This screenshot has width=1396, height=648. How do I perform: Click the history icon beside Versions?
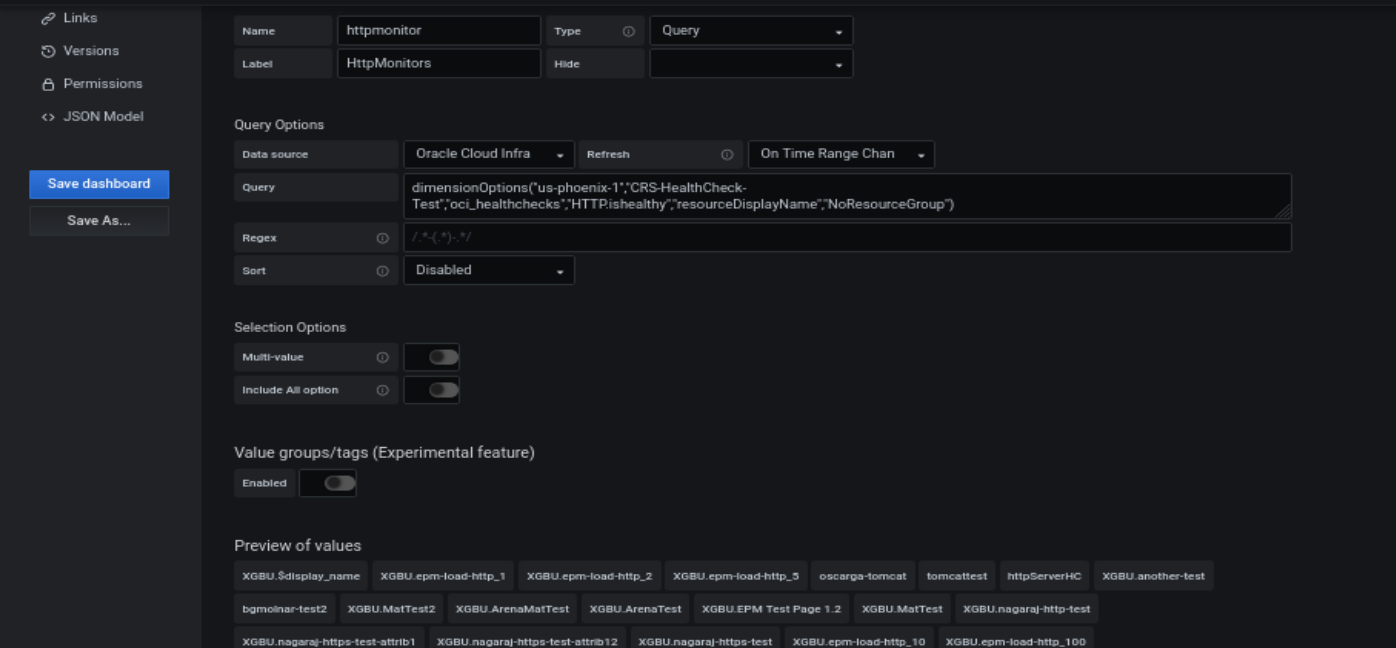click(48, 50)
